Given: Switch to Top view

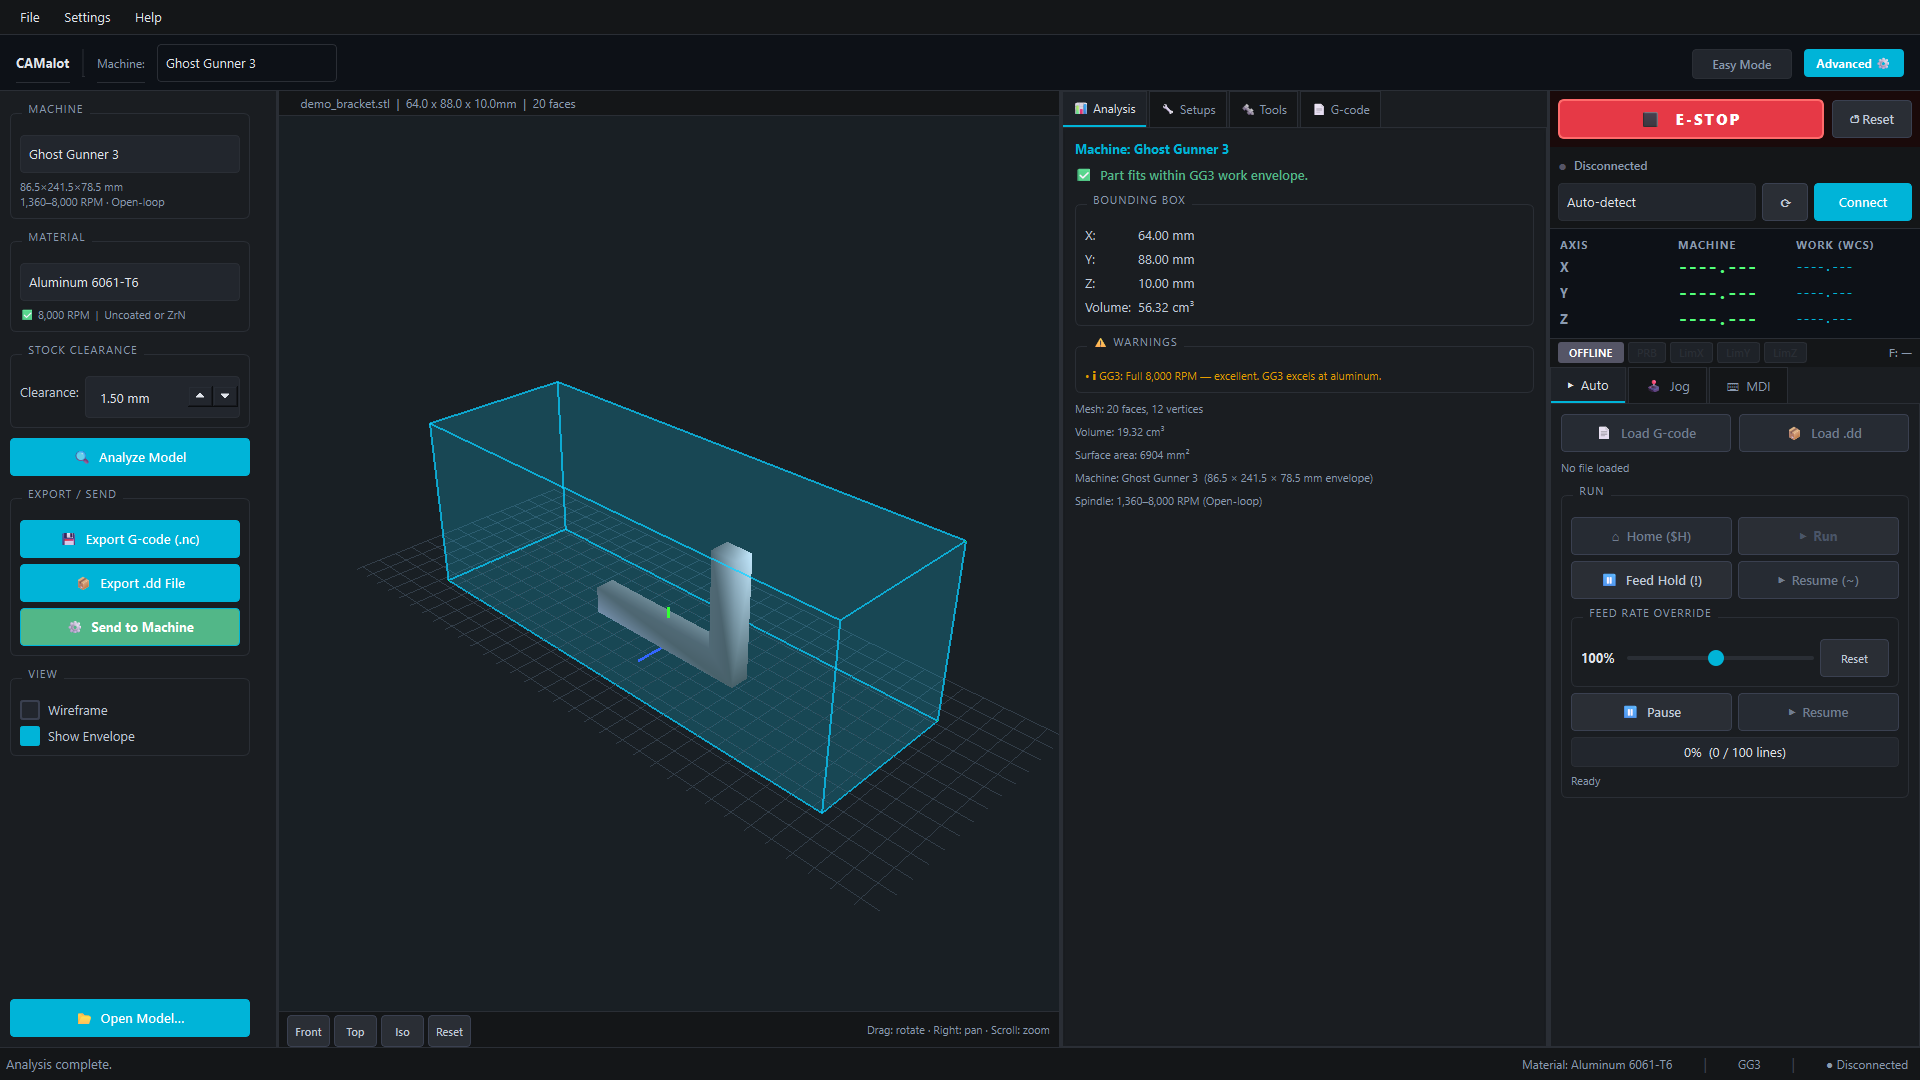Looking at the screenshot, I should pyautogui.click(x=355, y=1032).
